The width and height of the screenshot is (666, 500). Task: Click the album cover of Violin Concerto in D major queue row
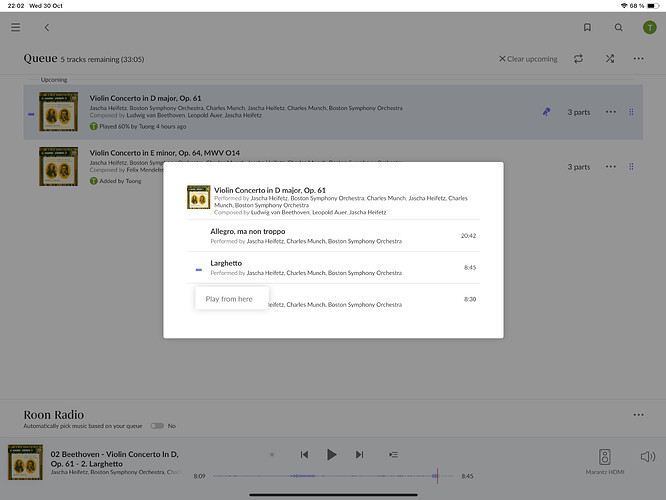tap(59, 112)
